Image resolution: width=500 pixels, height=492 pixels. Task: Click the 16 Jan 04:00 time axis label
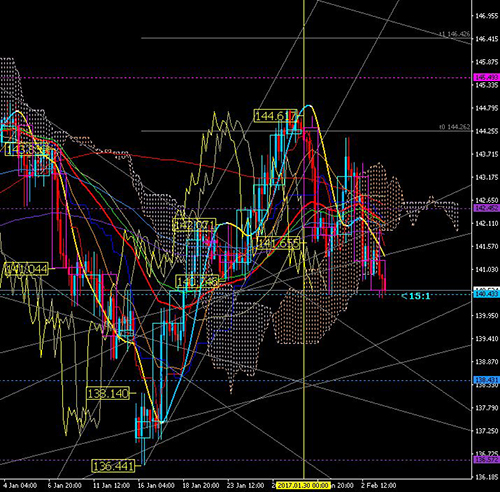(x=156, y=485)
